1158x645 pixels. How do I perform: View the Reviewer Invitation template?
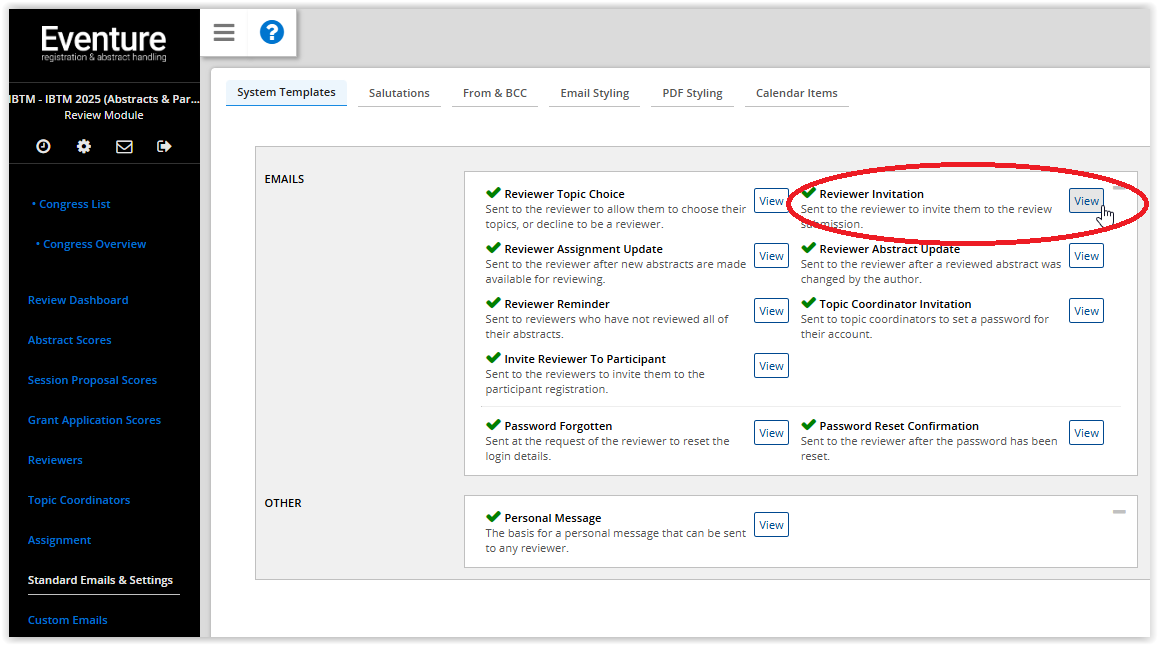coord(1086,201)
